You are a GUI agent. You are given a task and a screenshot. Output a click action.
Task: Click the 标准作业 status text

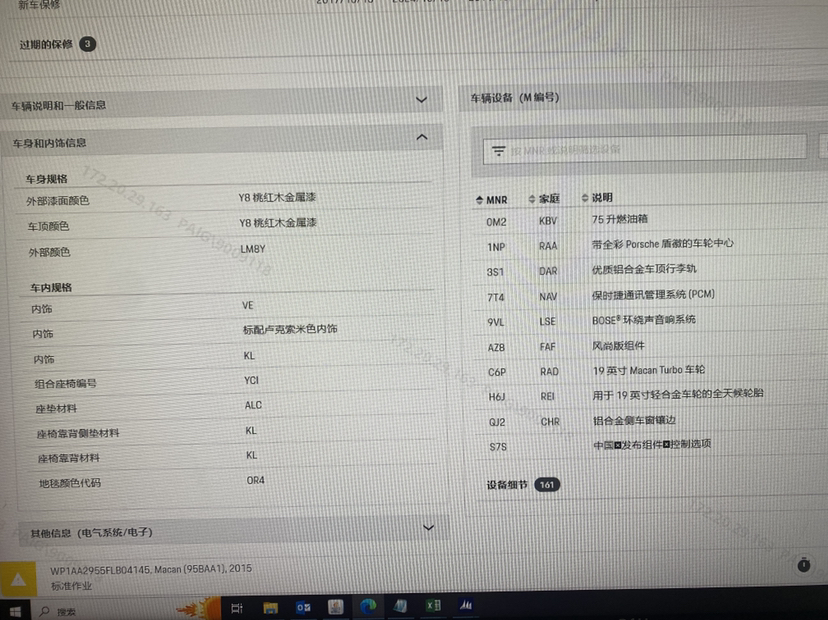71,586
